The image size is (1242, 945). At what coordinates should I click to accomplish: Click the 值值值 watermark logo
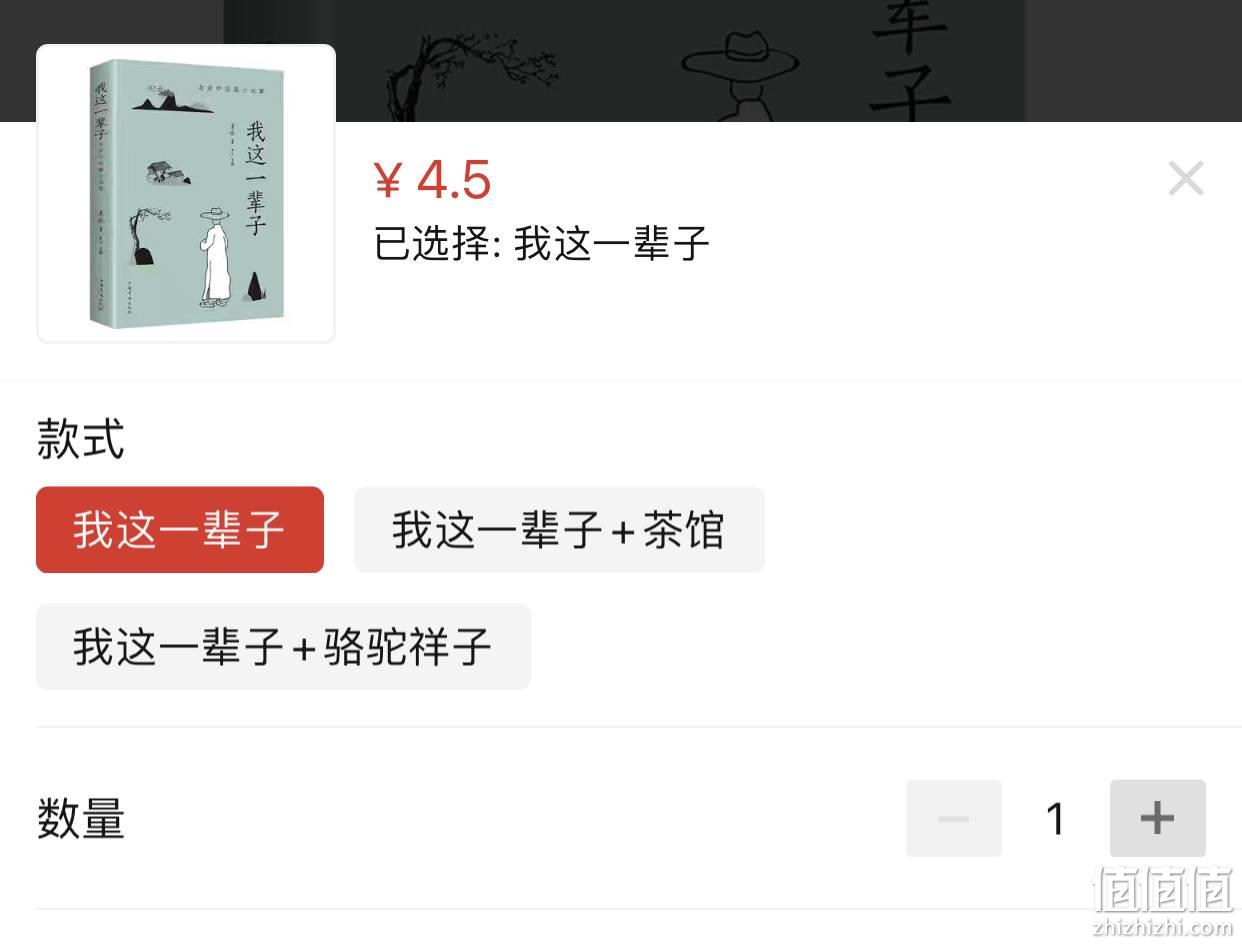point(1162,890)
